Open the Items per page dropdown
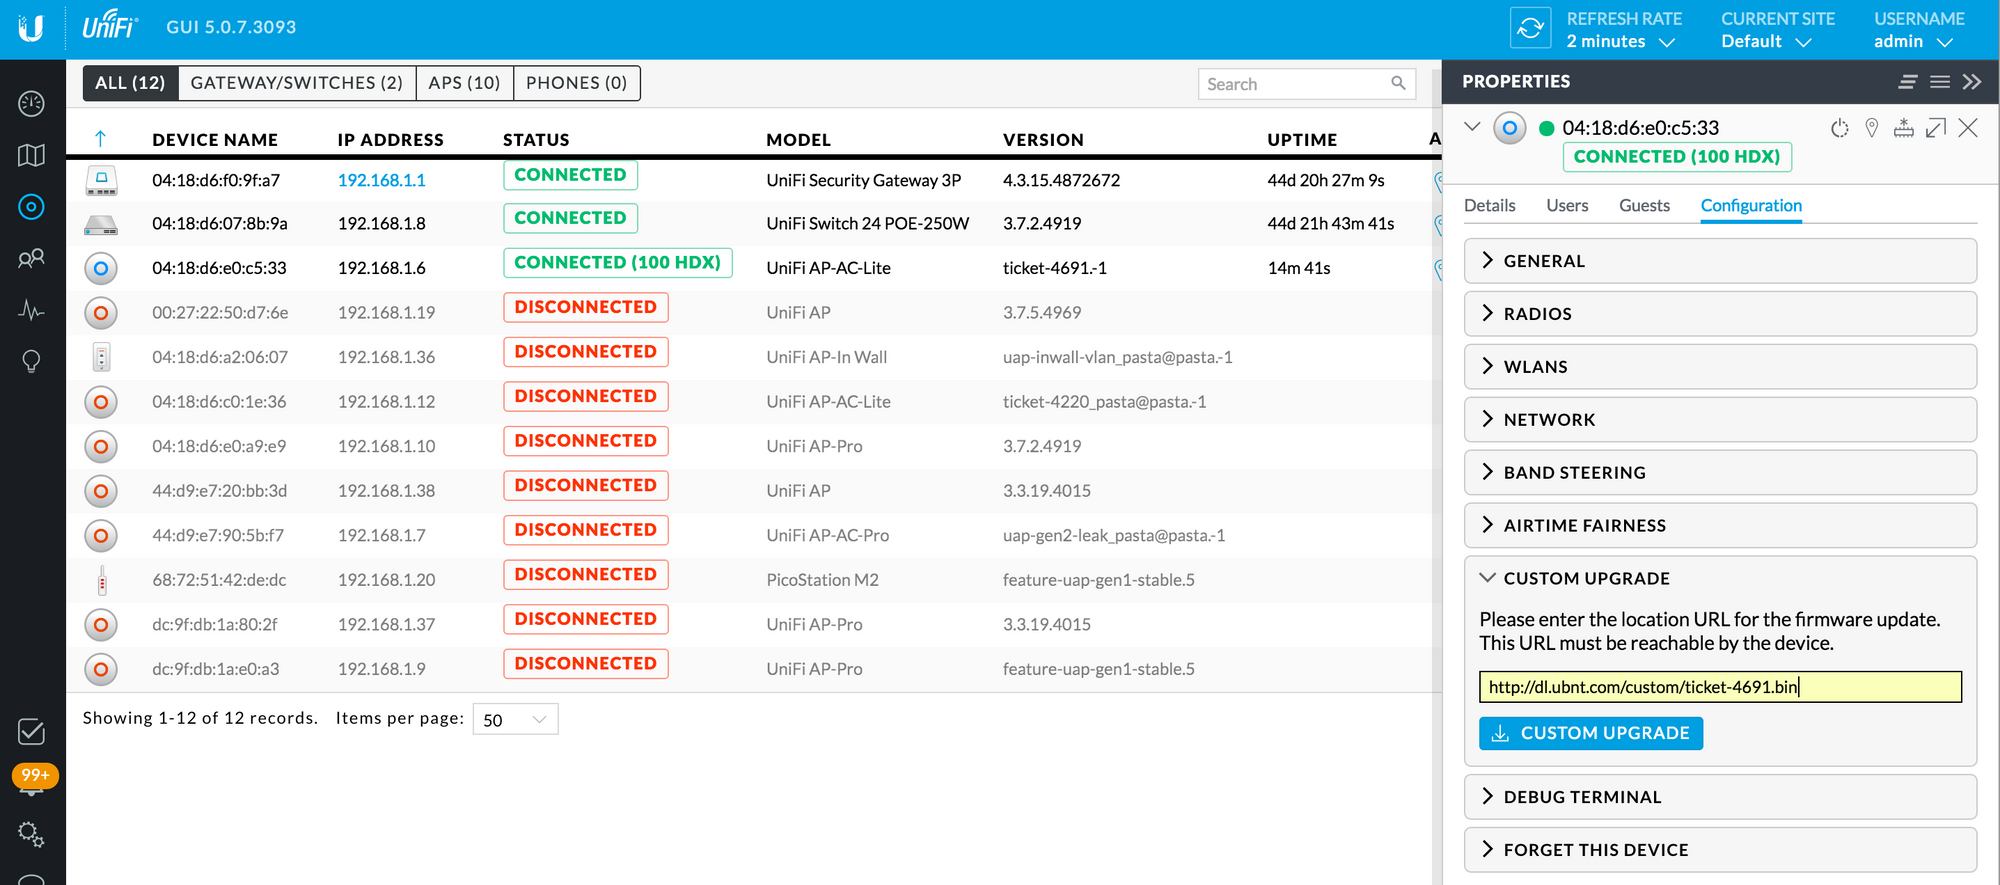This screenshot has width=2000, height=885. tap(515, 720)
